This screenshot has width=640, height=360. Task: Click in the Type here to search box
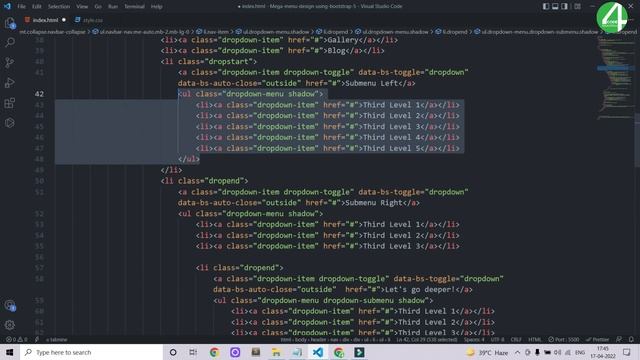92,352
